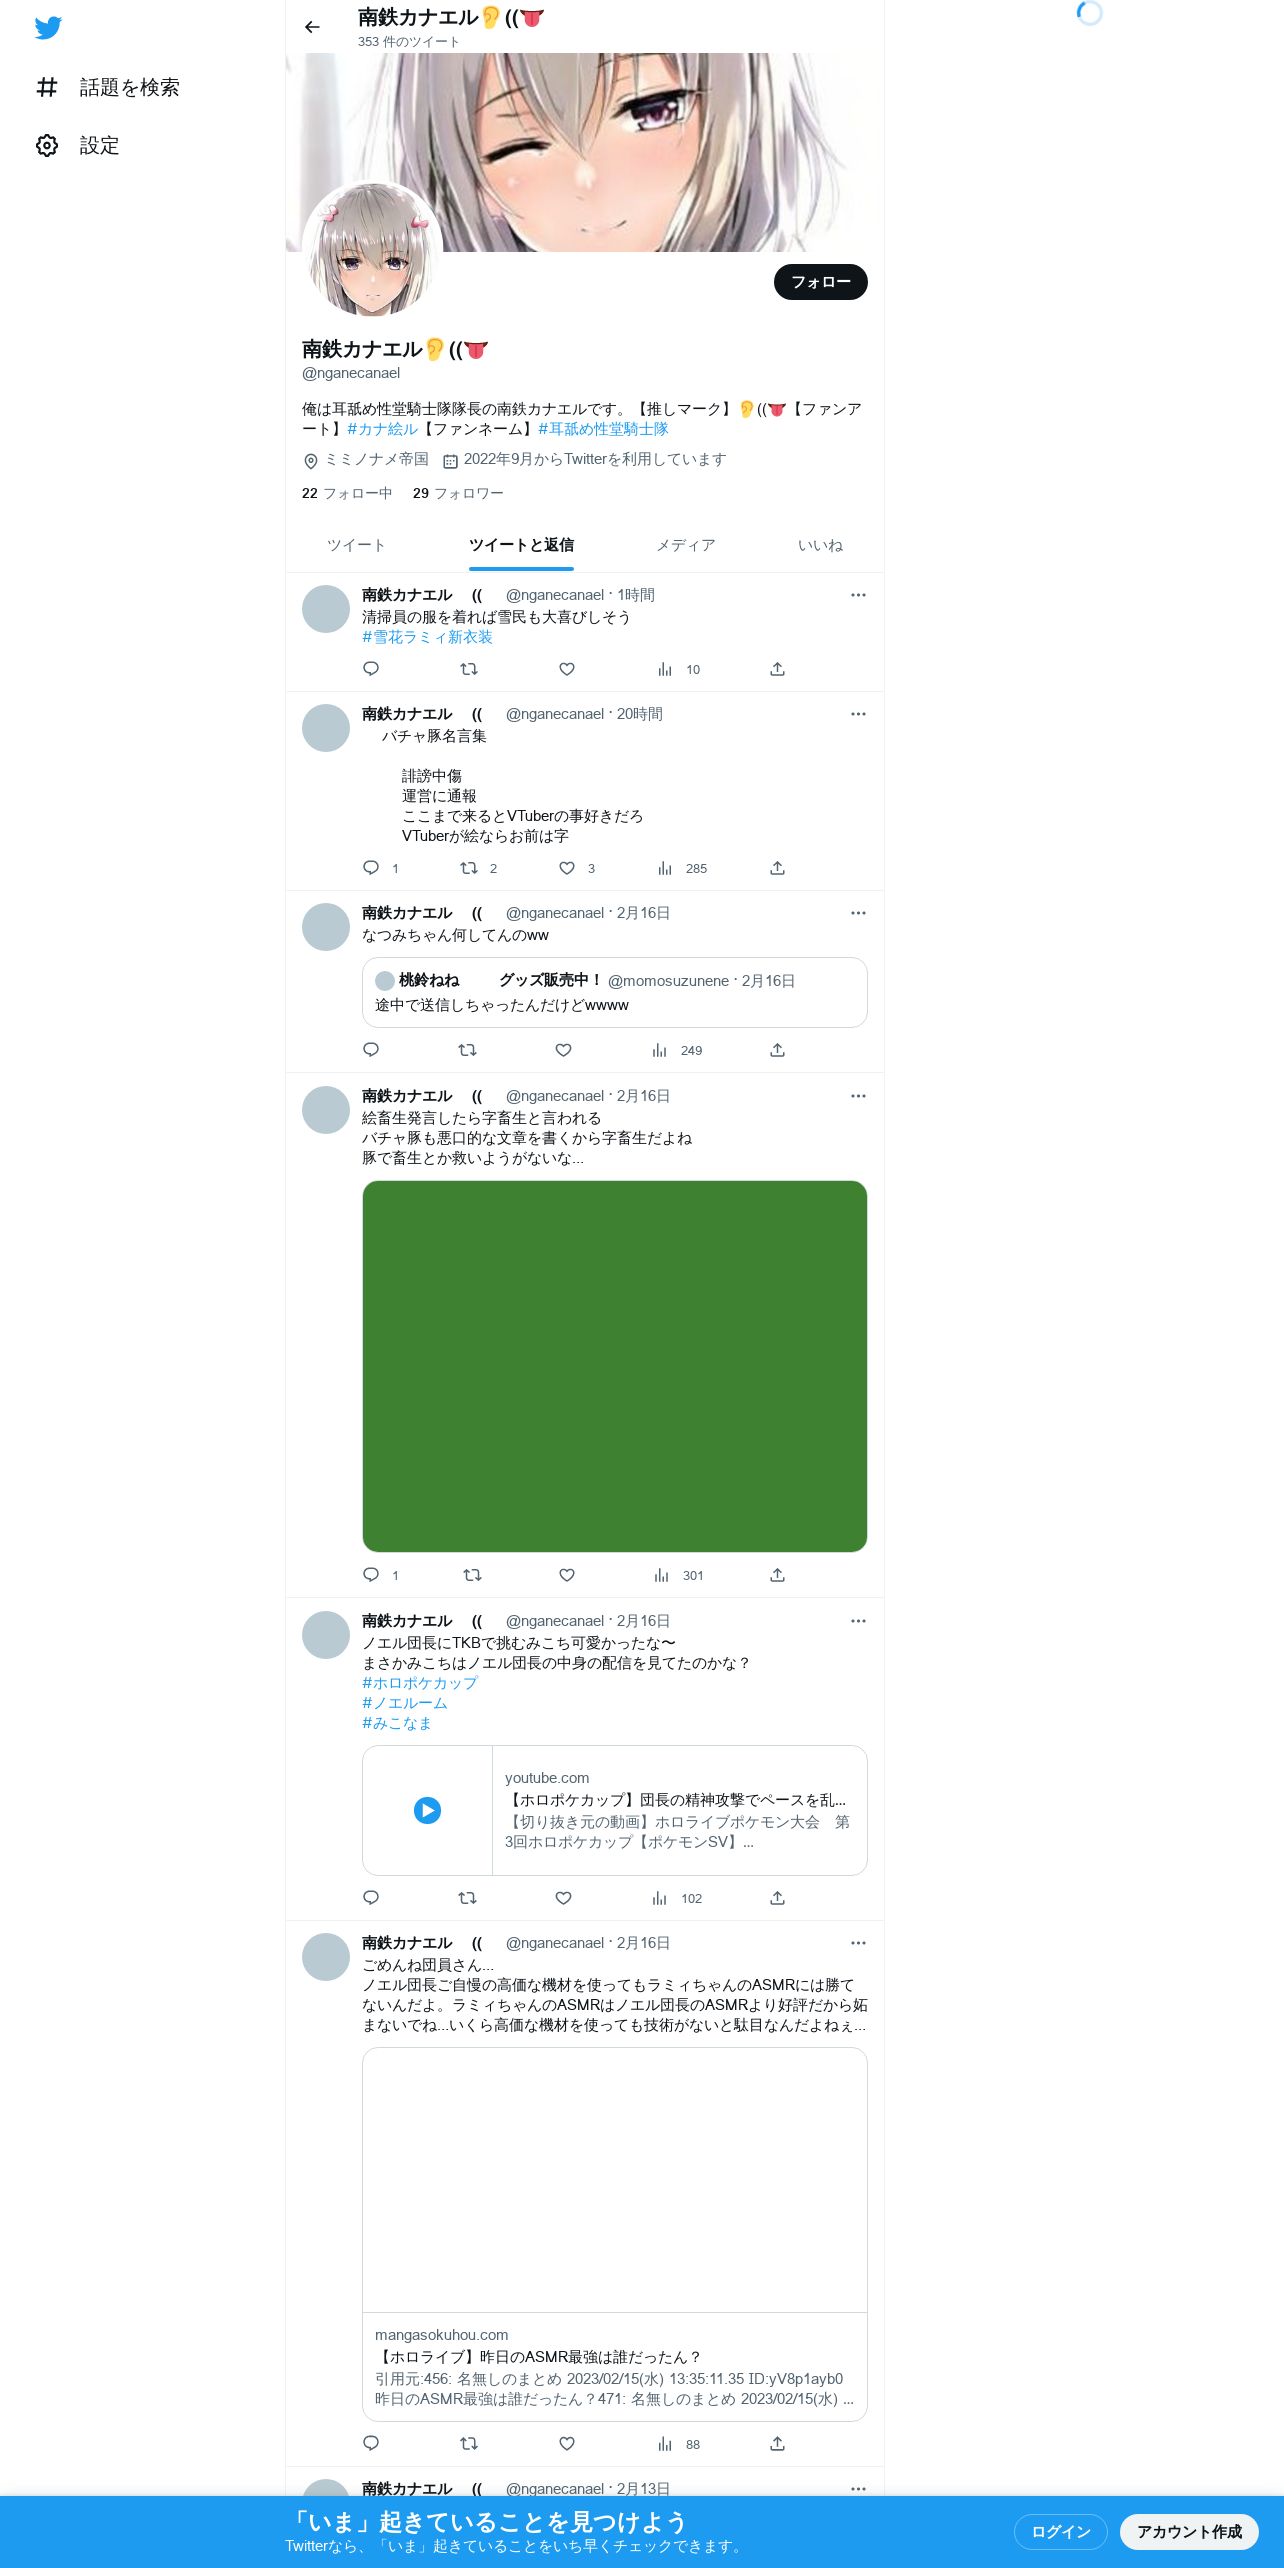Go back using the arrow icon
This screenshot has width=1284, height=2568.
pos(312,27)
